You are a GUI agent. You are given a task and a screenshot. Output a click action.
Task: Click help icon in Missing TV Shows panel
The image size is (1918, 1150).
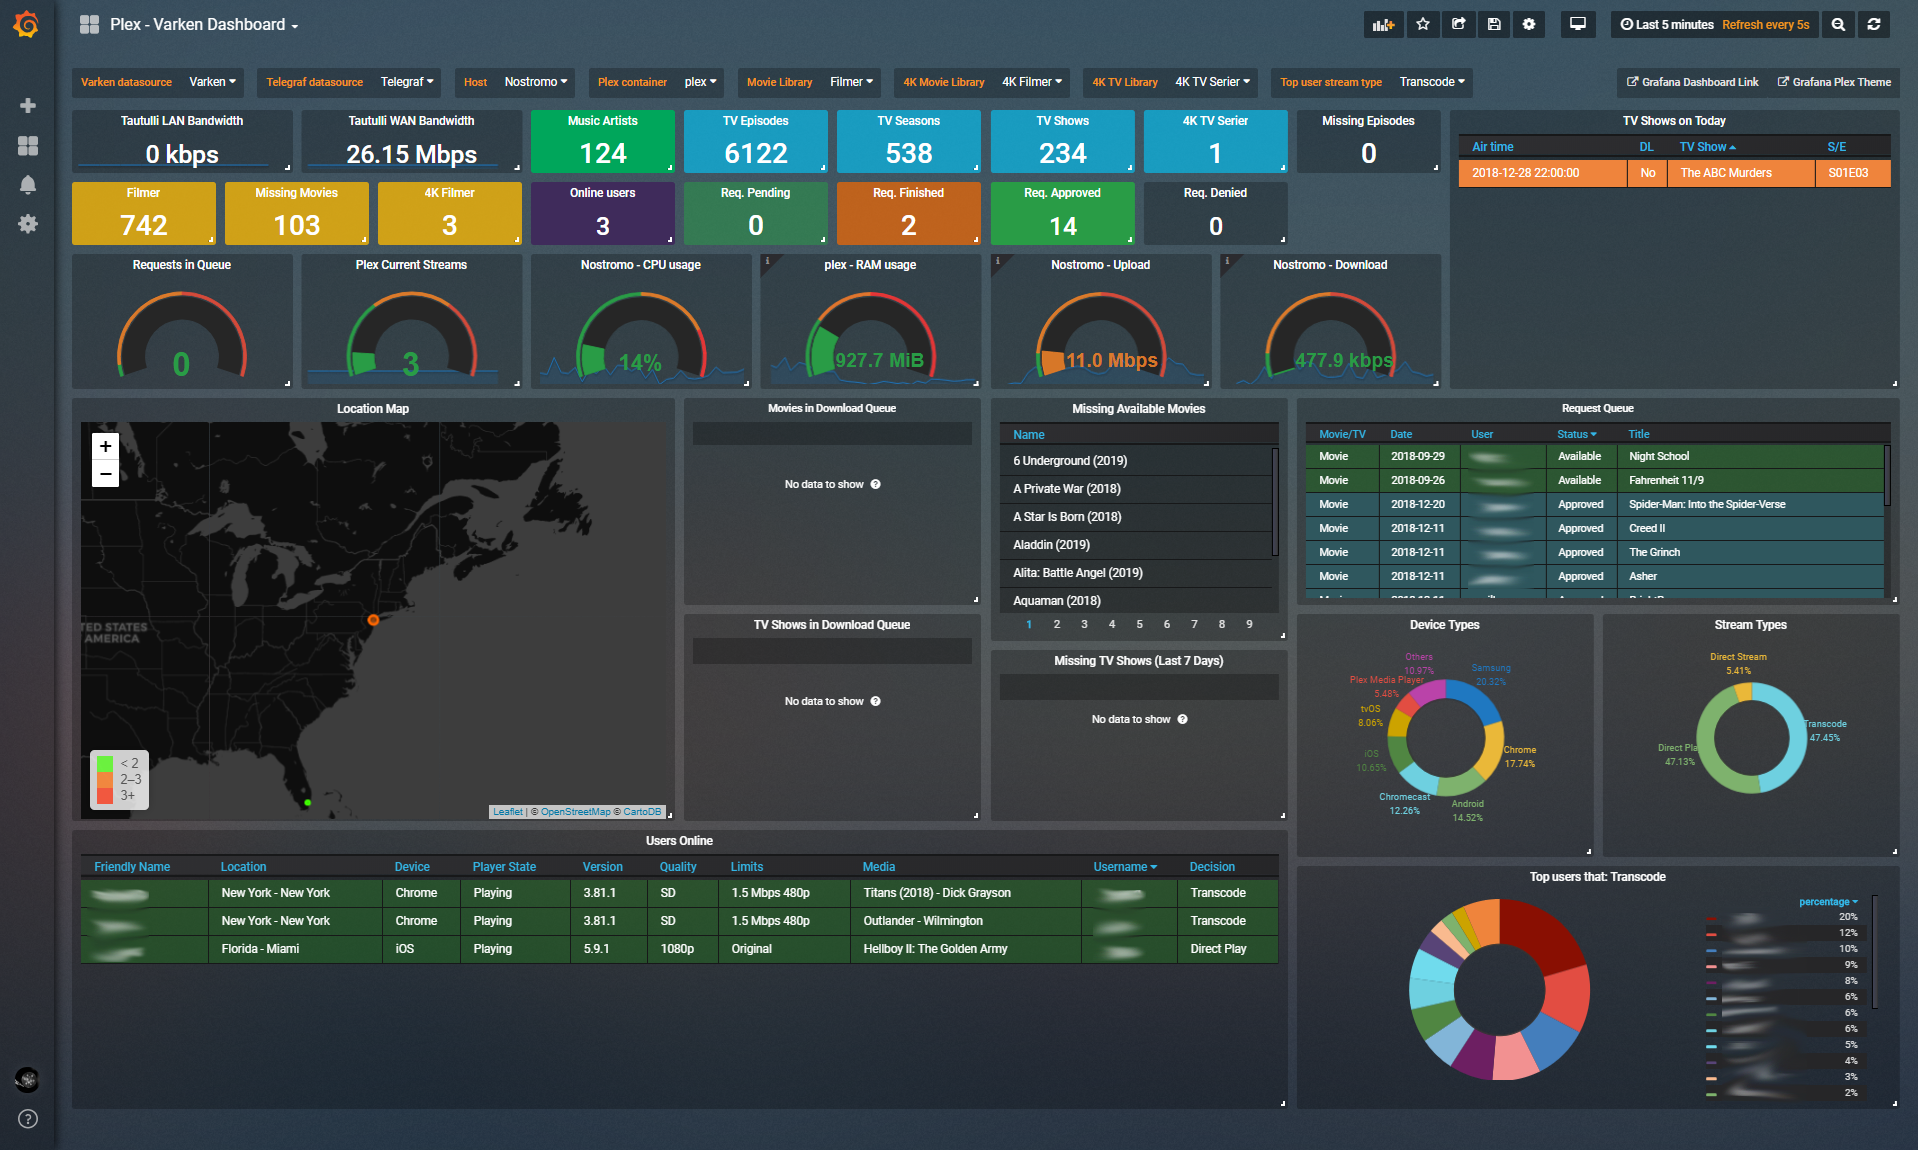coord(1183,719)
